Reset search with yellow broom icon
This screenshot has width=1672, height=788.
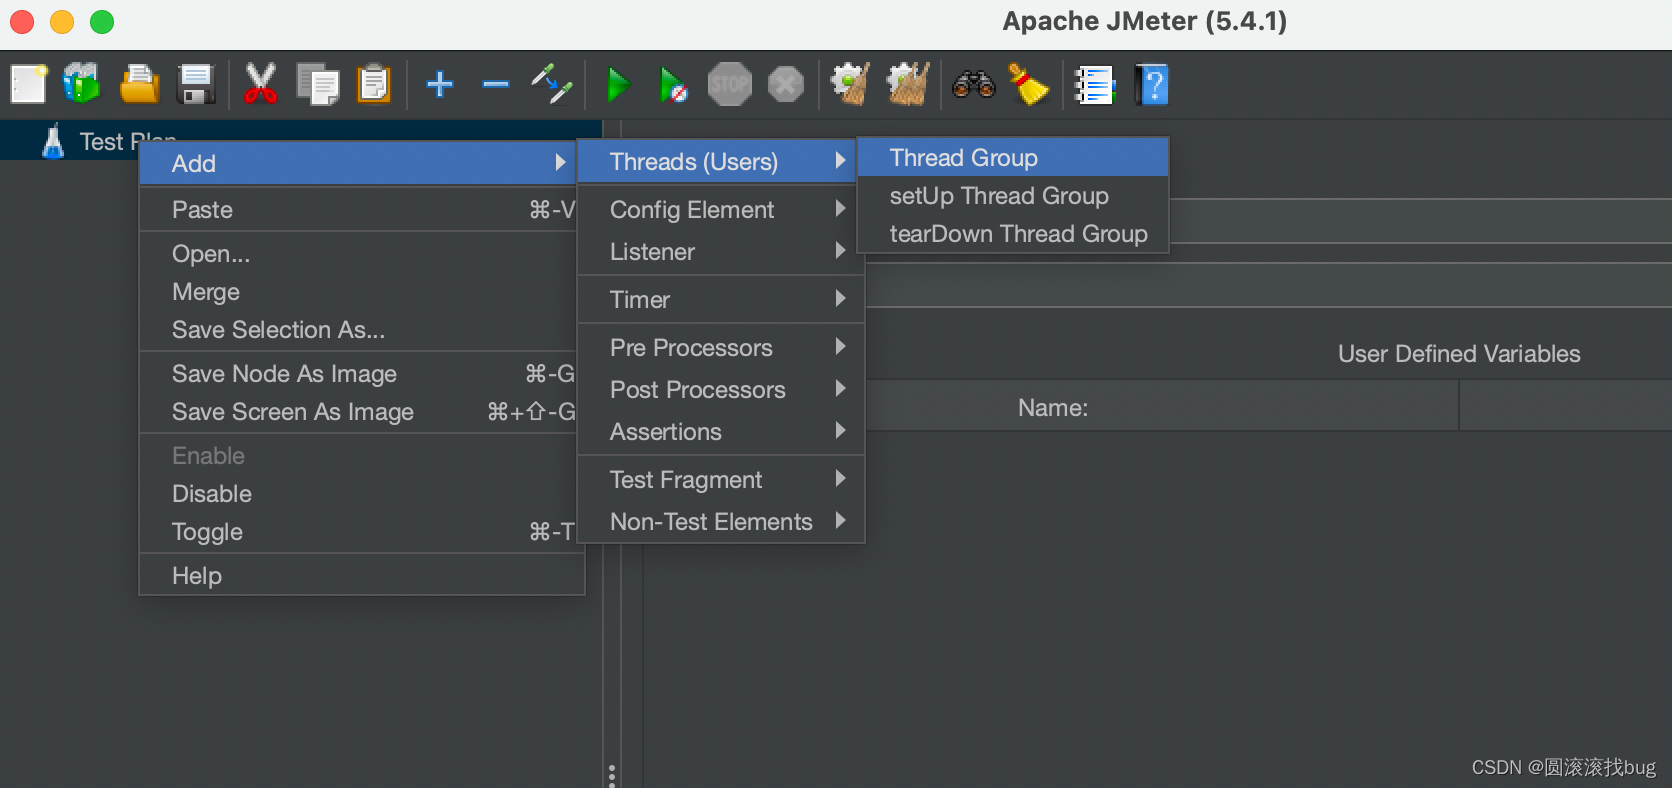[x=1028, y=84]
